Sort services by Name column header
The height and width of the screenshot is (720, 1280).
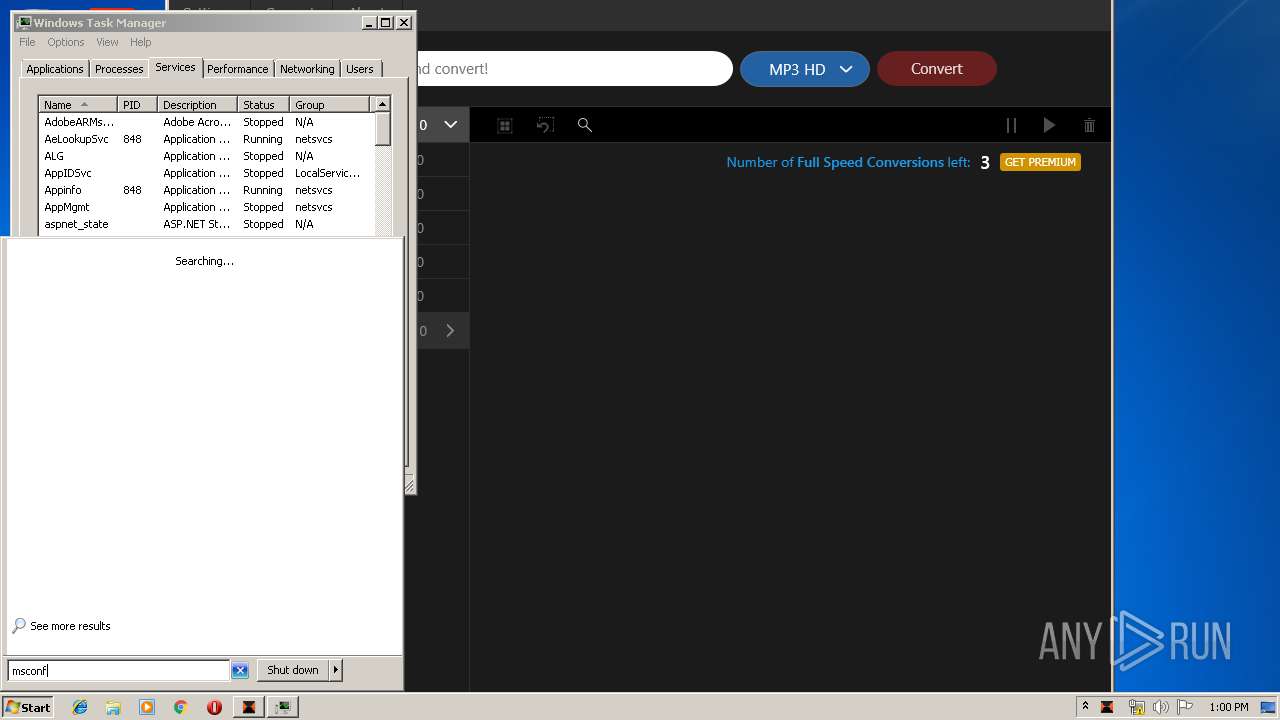(78, 104)
